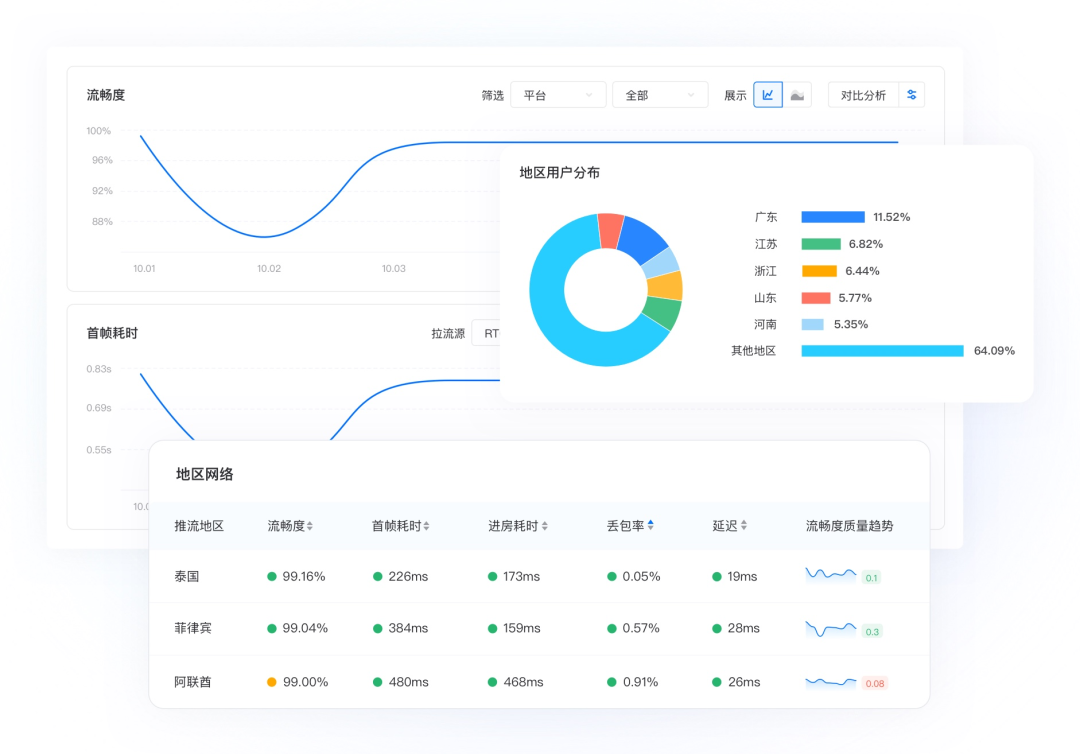Click the 广东 blue legend bar
Screen dimensions: 1080x754
coord(832,217)
